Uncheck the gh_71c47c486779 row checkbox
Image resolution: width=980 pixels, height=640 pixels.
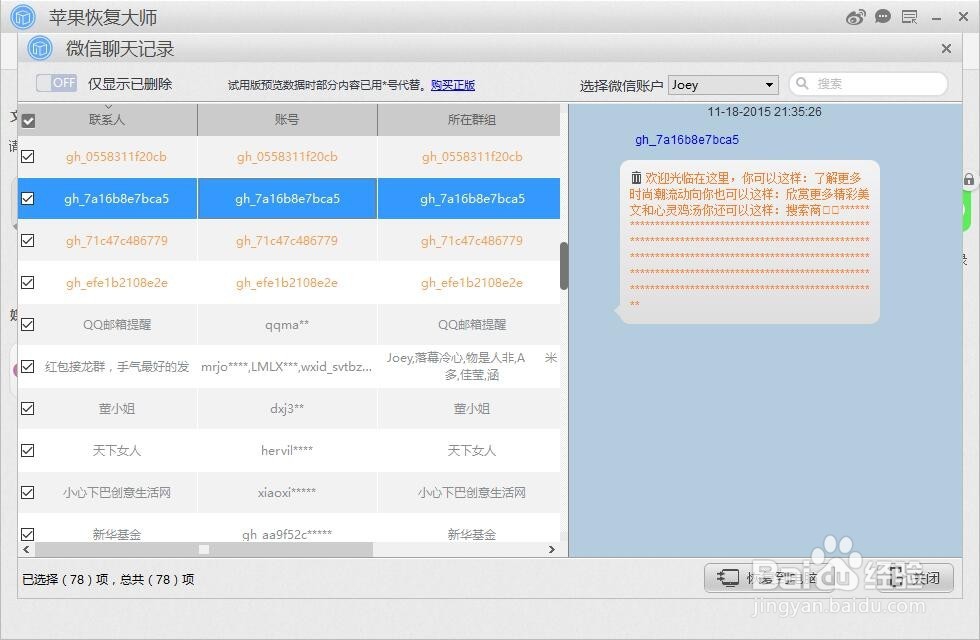pyautogui.click(x=28, y=240)
